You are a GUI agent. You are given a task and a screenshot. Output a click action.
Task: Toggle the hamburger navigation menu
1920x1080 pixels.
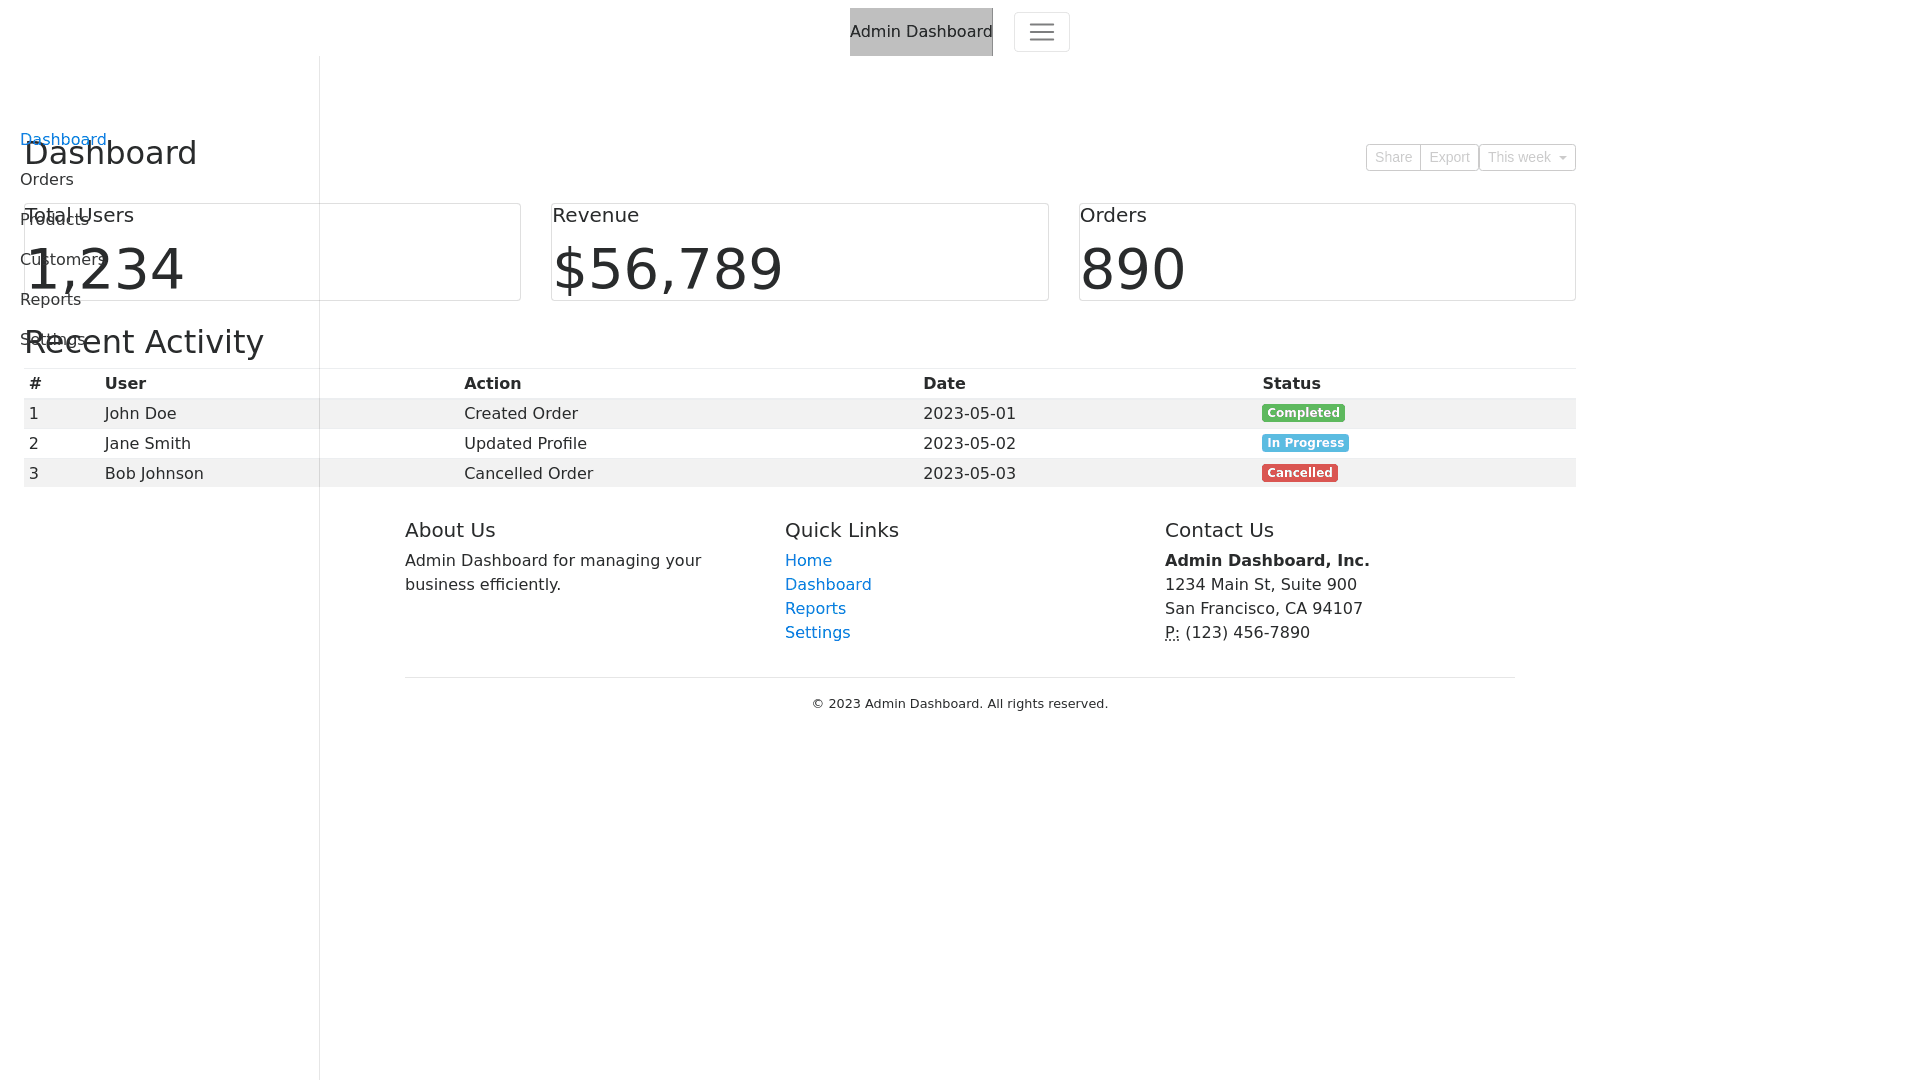[1041, 32]
